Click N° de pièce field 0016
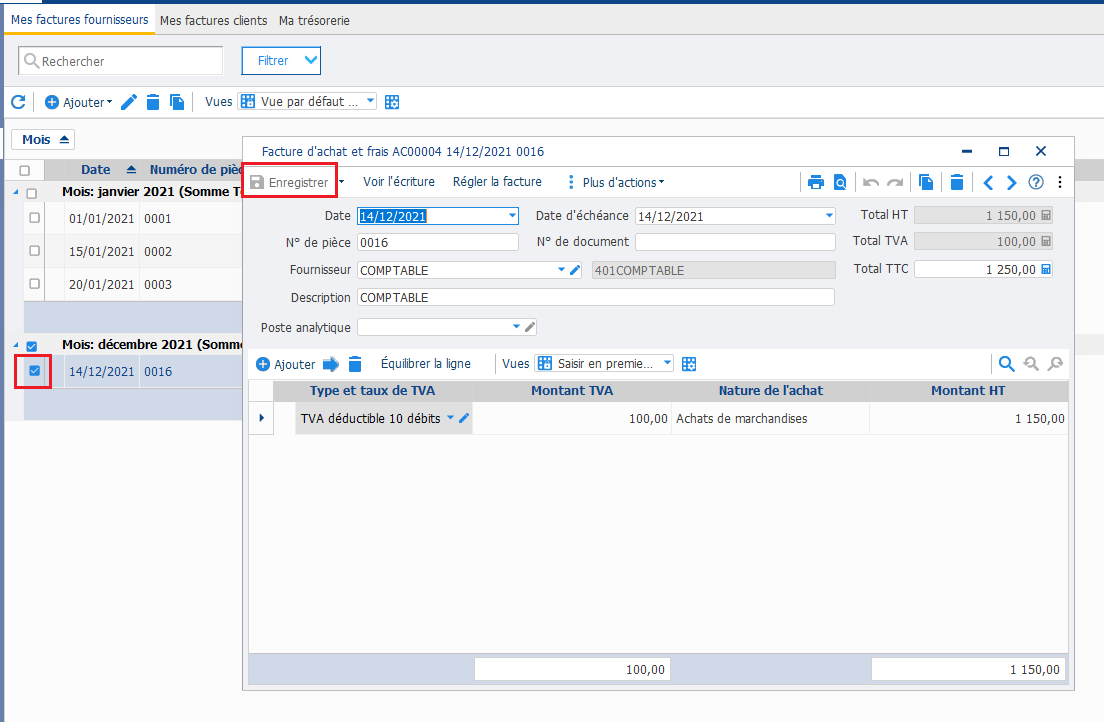 438,242
